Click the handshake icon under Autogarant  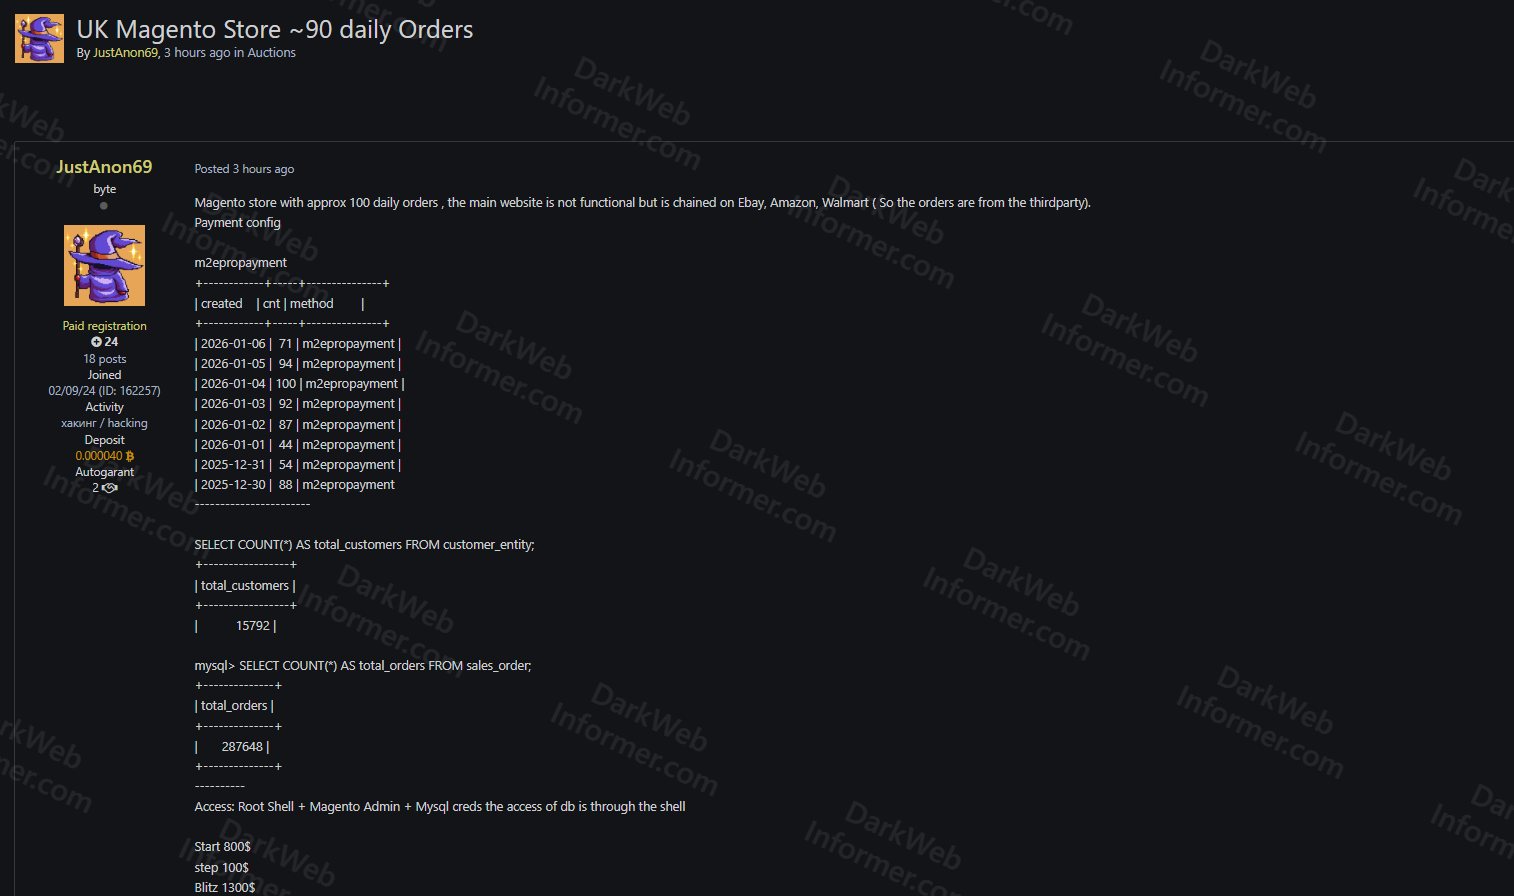click(110, 488)
